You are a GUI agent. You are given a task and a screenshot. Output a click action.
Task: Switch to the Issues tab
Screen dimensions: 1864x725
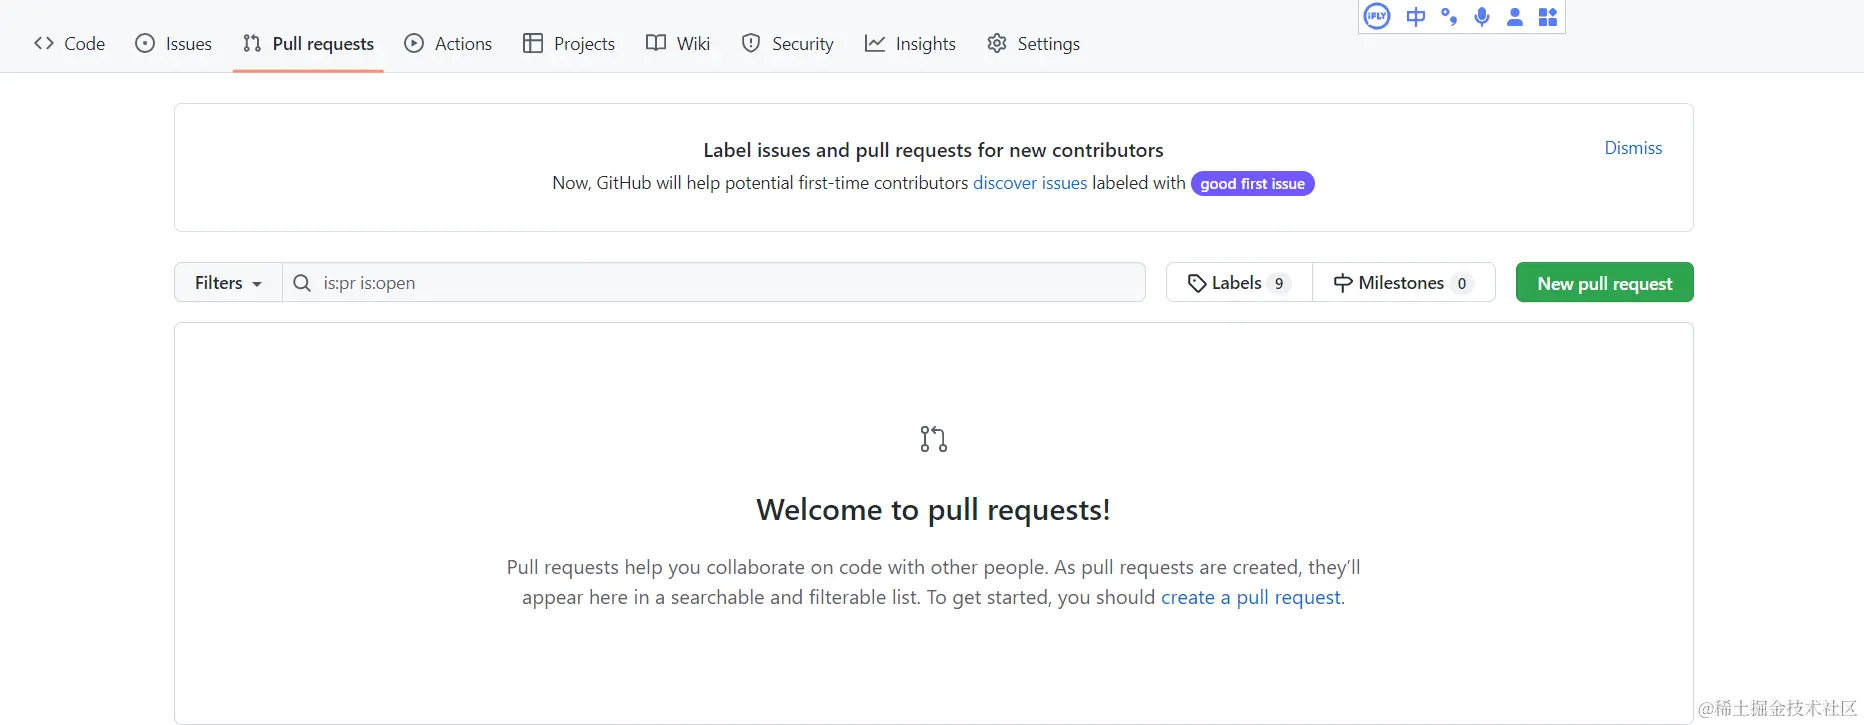pos(174,44)
